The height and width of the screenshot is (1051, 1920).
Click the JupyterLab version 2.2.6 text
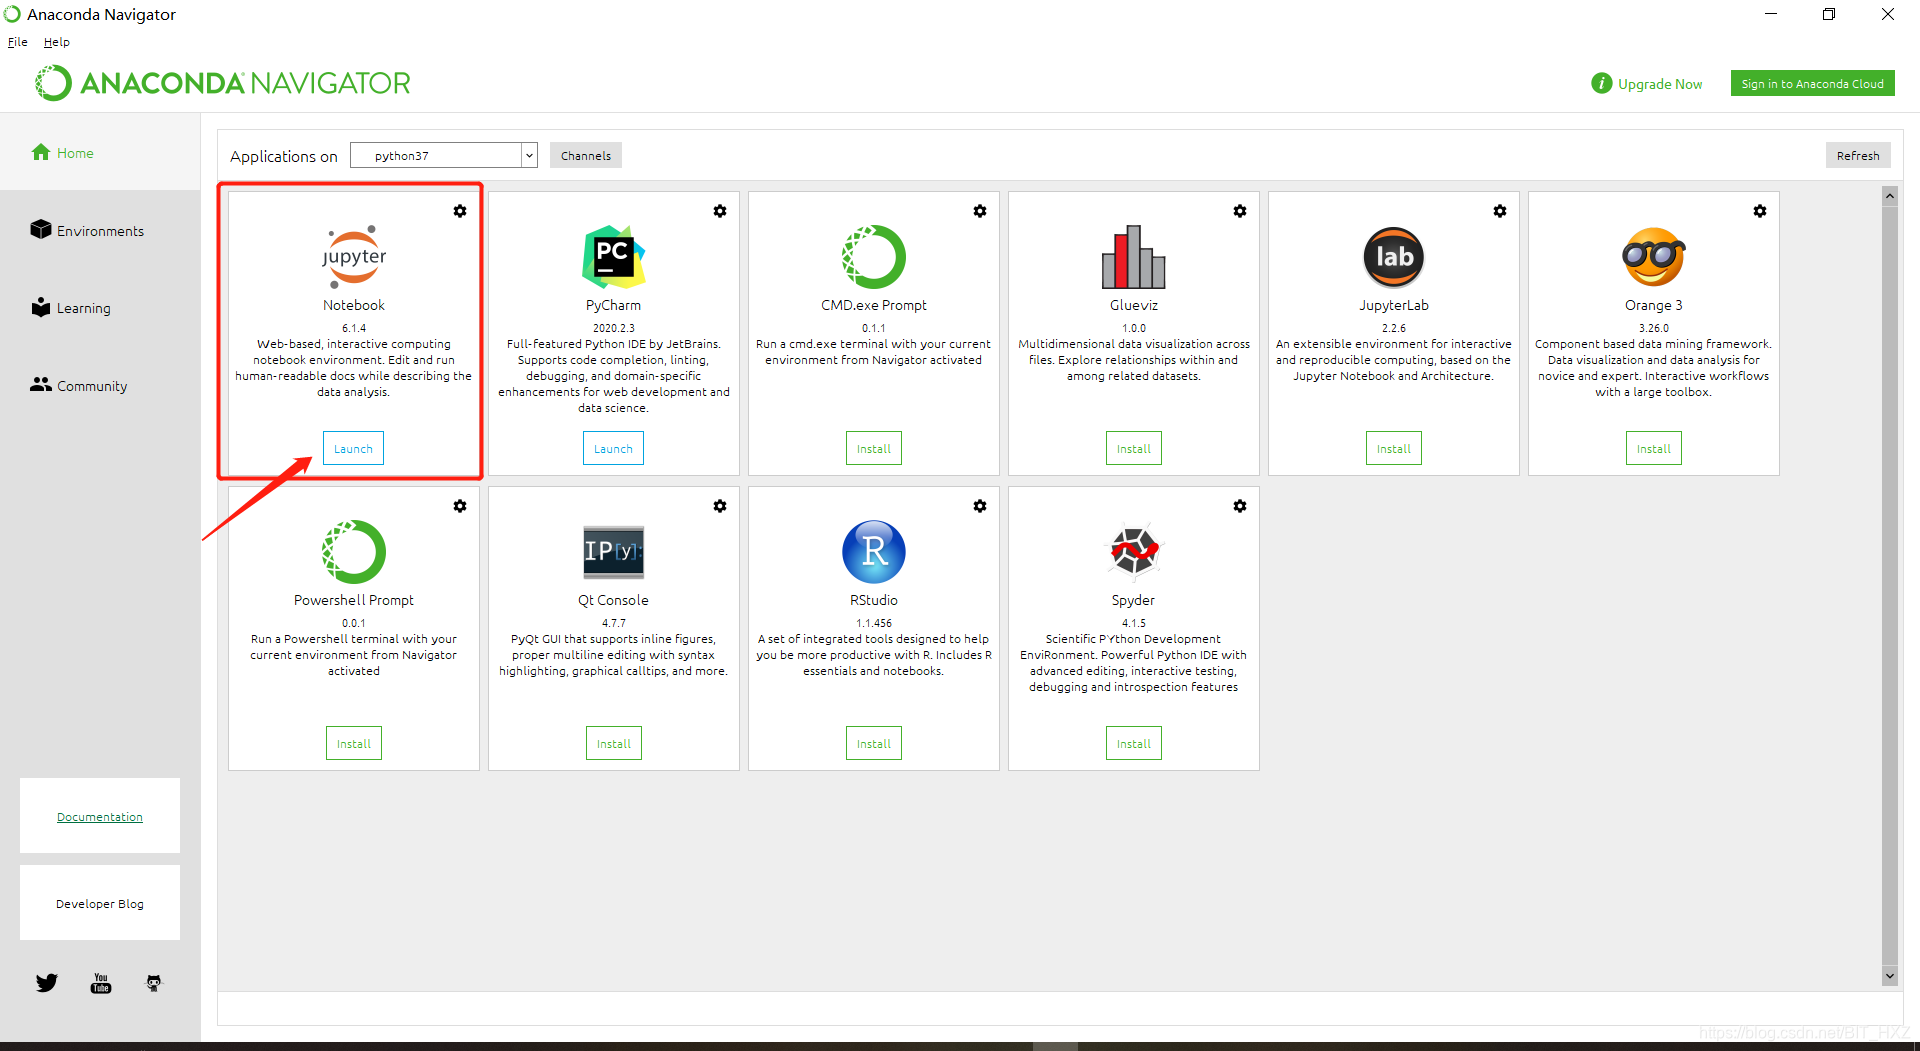(x=1394, y=328)
